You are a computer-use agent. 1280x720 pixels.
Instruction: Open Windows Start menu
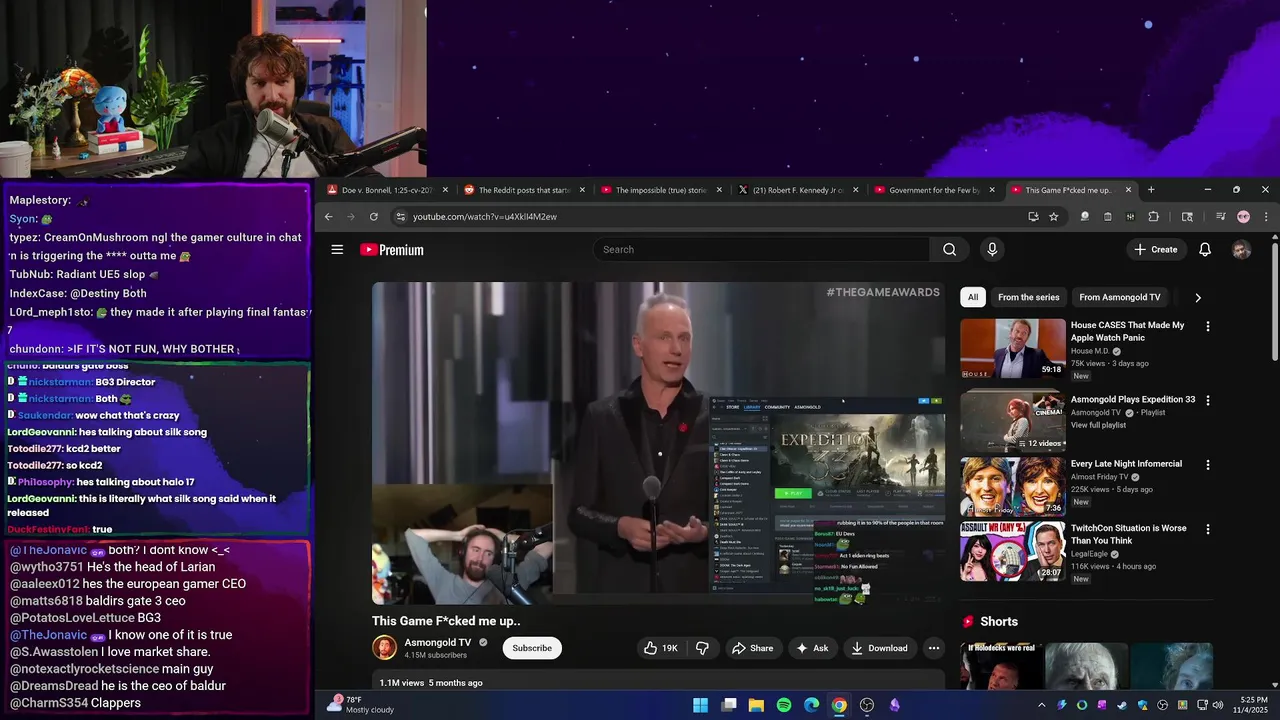coord(701,705)
